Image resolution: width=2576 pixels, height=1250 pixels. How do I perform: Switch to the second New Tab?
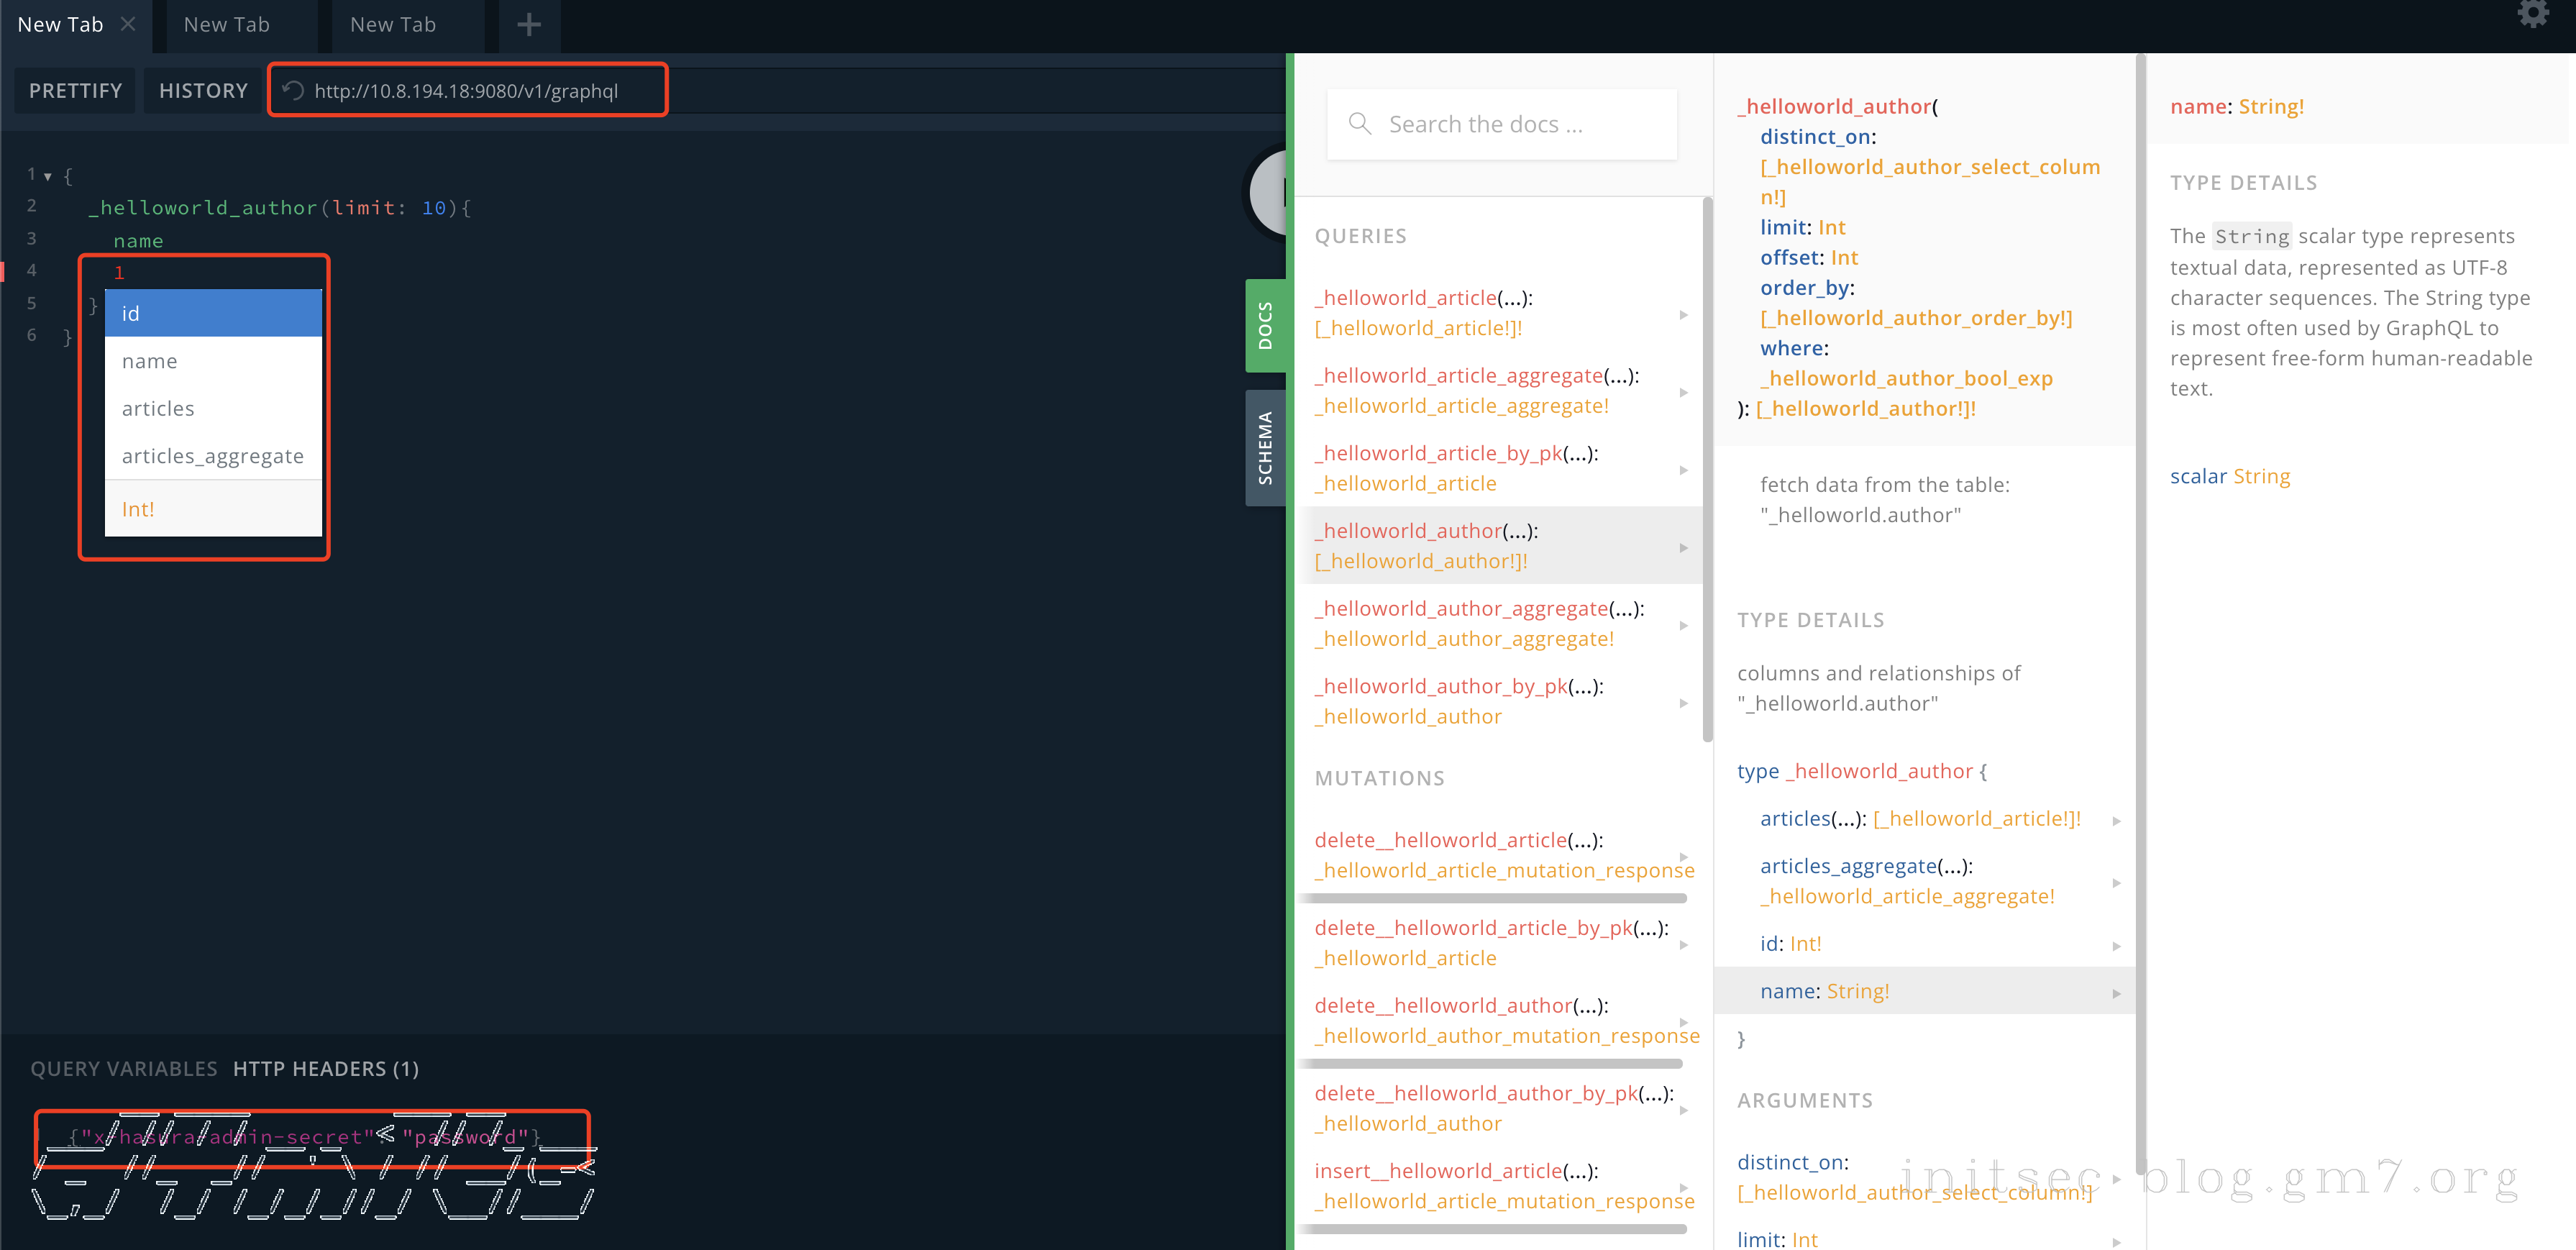click(227, 25)
